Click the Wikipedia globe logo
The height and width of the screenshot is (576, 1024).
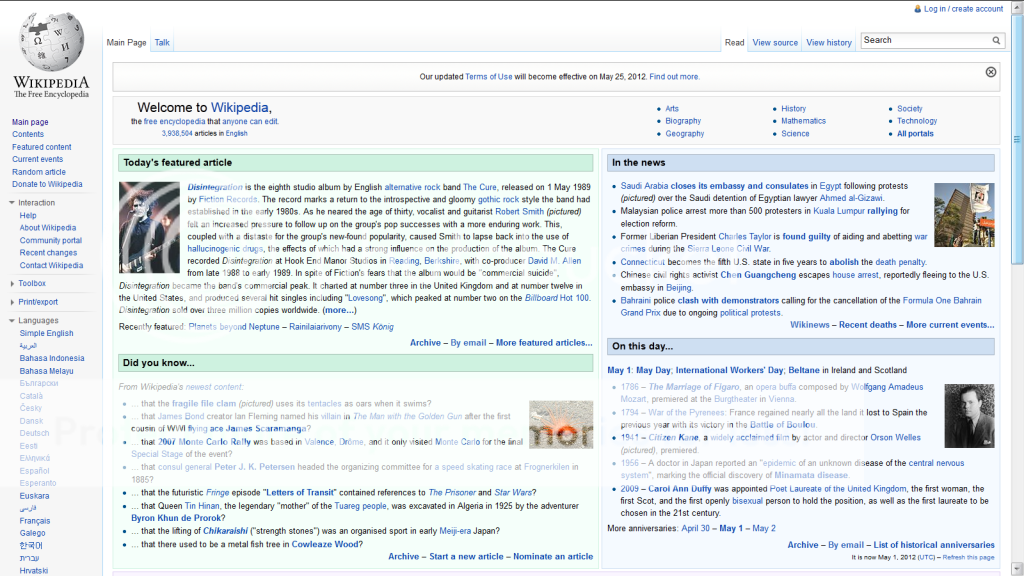[52, 41]
